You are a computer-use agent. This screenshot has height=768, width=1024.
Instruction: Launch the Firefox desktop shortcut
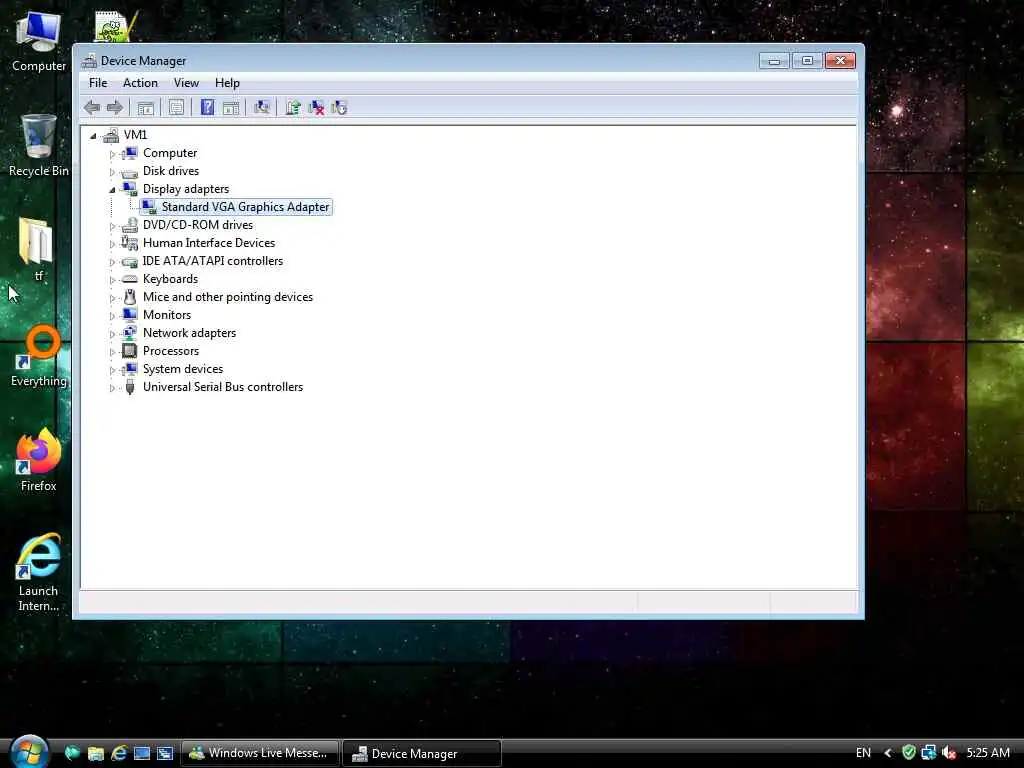pos(39,460)
